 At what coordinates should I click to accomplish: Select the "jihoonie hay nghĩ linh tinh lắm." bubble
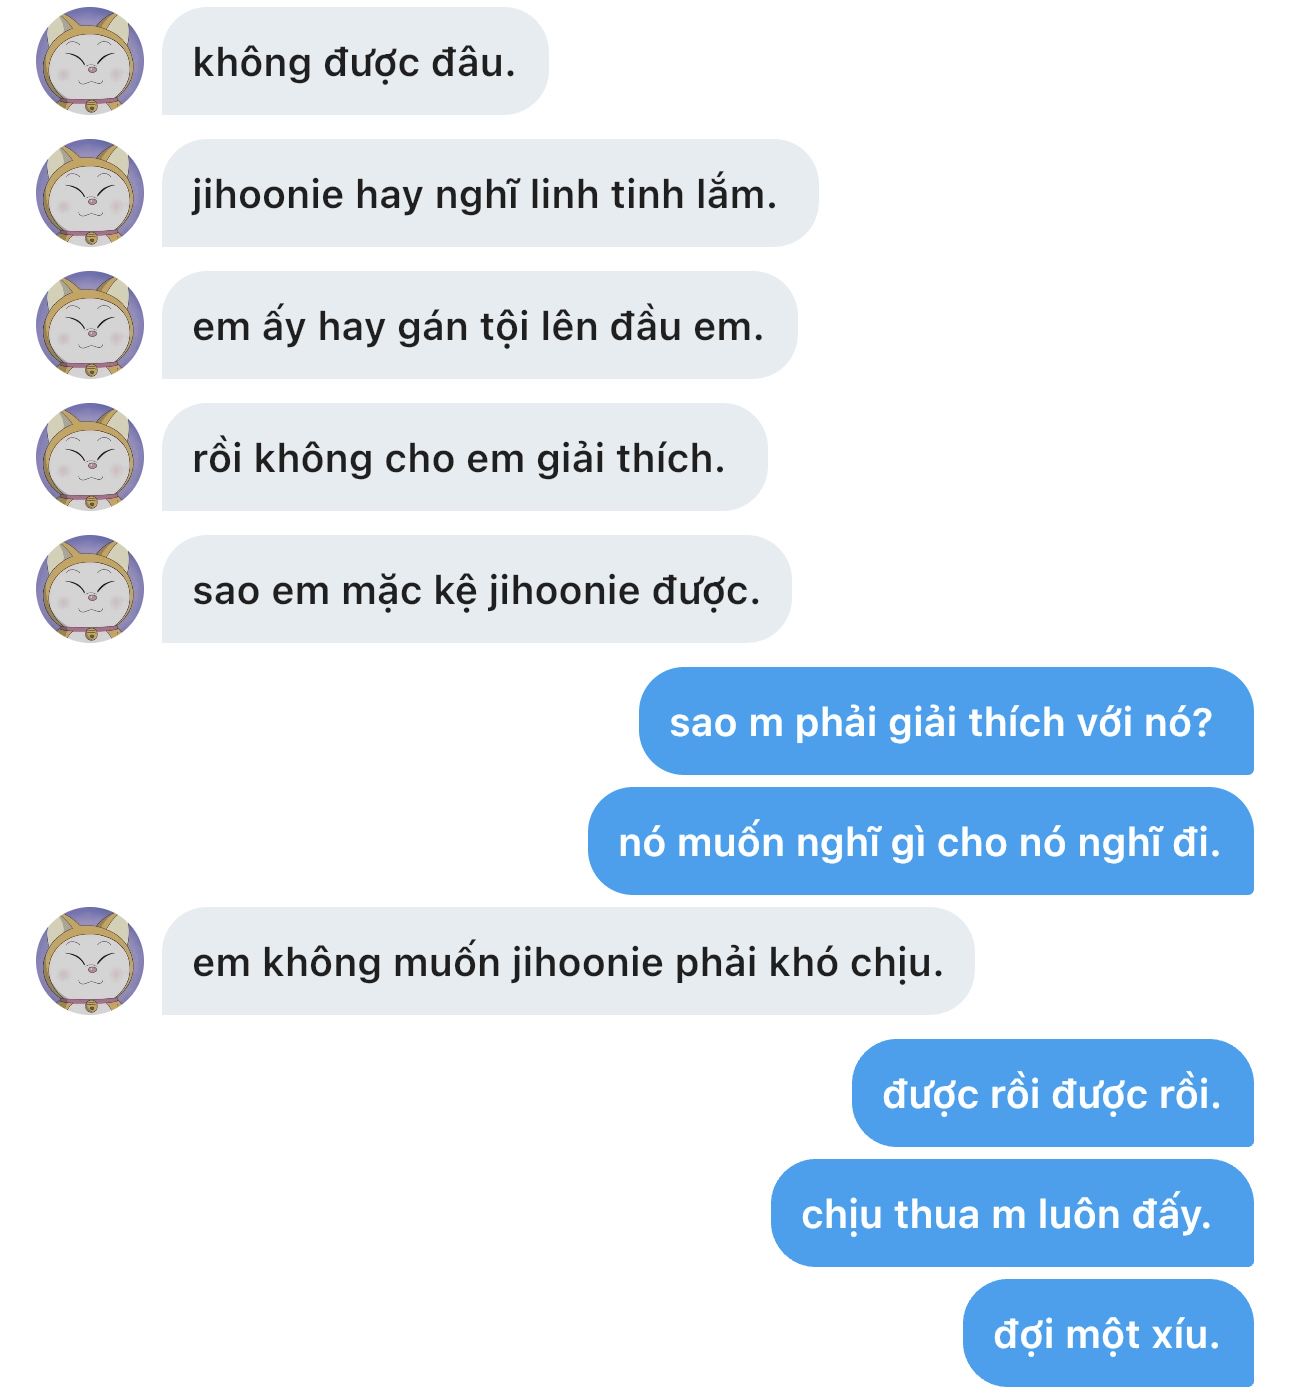(490, 193)
